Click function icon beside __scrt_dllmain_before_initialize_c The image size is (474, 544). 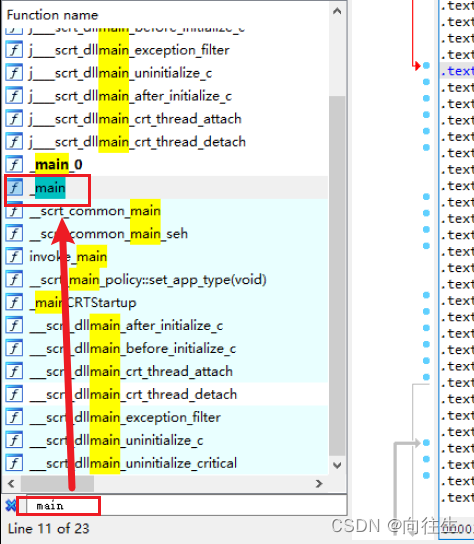tap(14, 348)
